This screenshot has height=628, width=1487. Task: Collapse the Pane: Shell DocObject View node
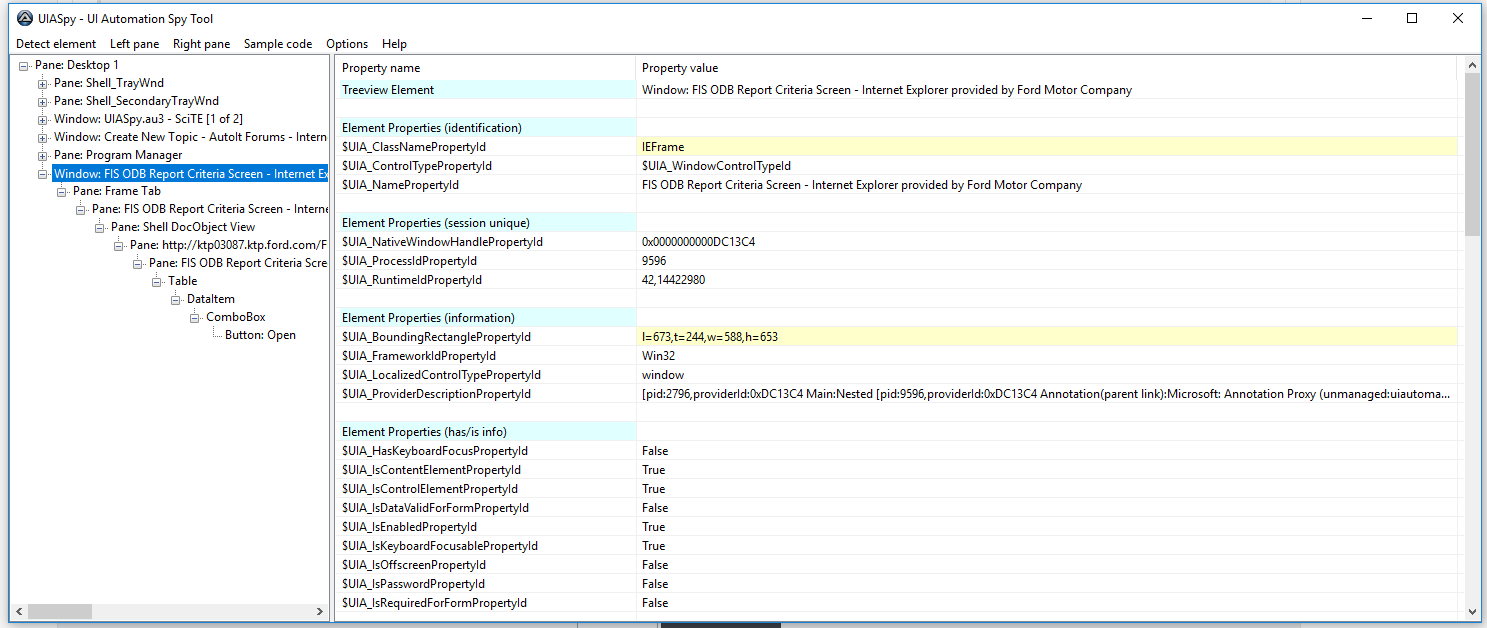(x=100, y=227)
